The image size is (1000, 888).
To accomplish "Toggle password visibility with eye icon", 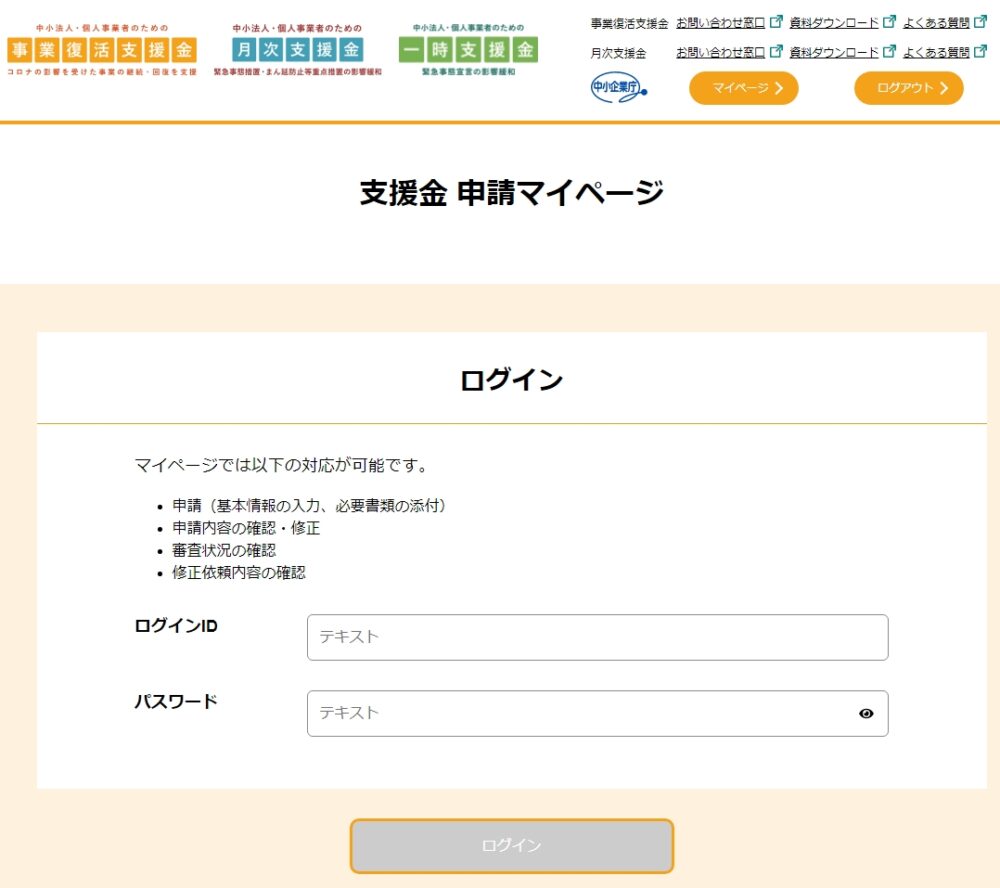I will click(x=865, y=713).
